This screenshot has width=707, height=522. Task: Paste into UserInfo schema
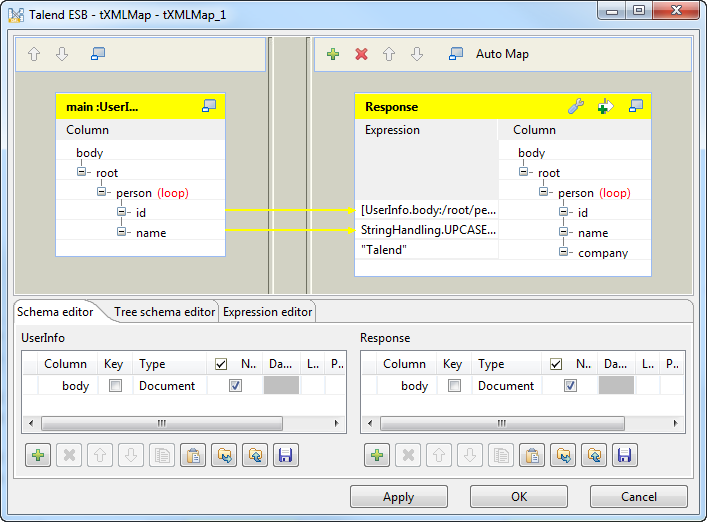193,455
